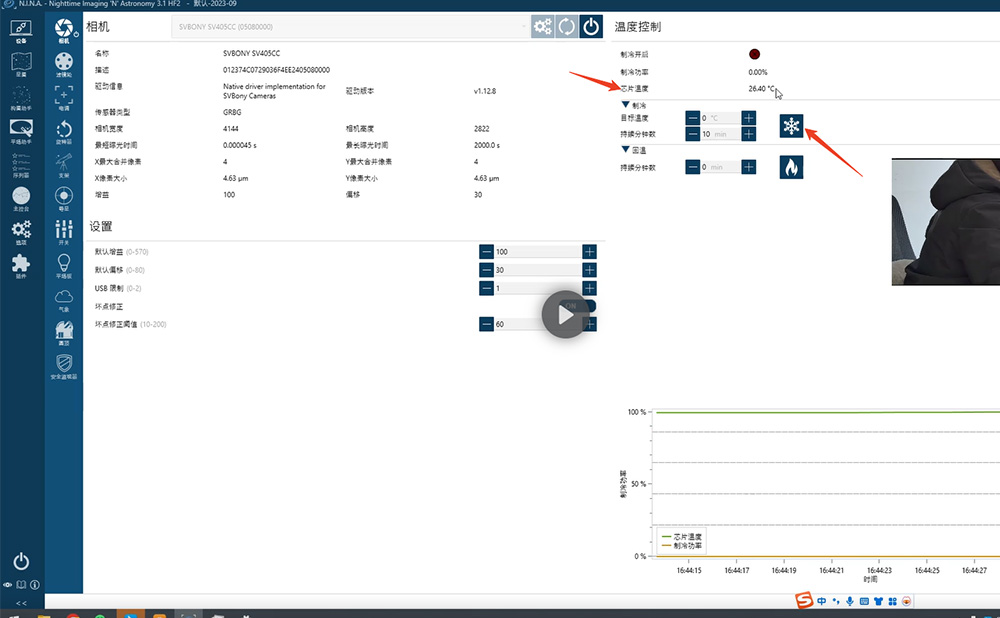Play the video using the center play button
This screenshot has width=1000, height=618.
(565, 315)
